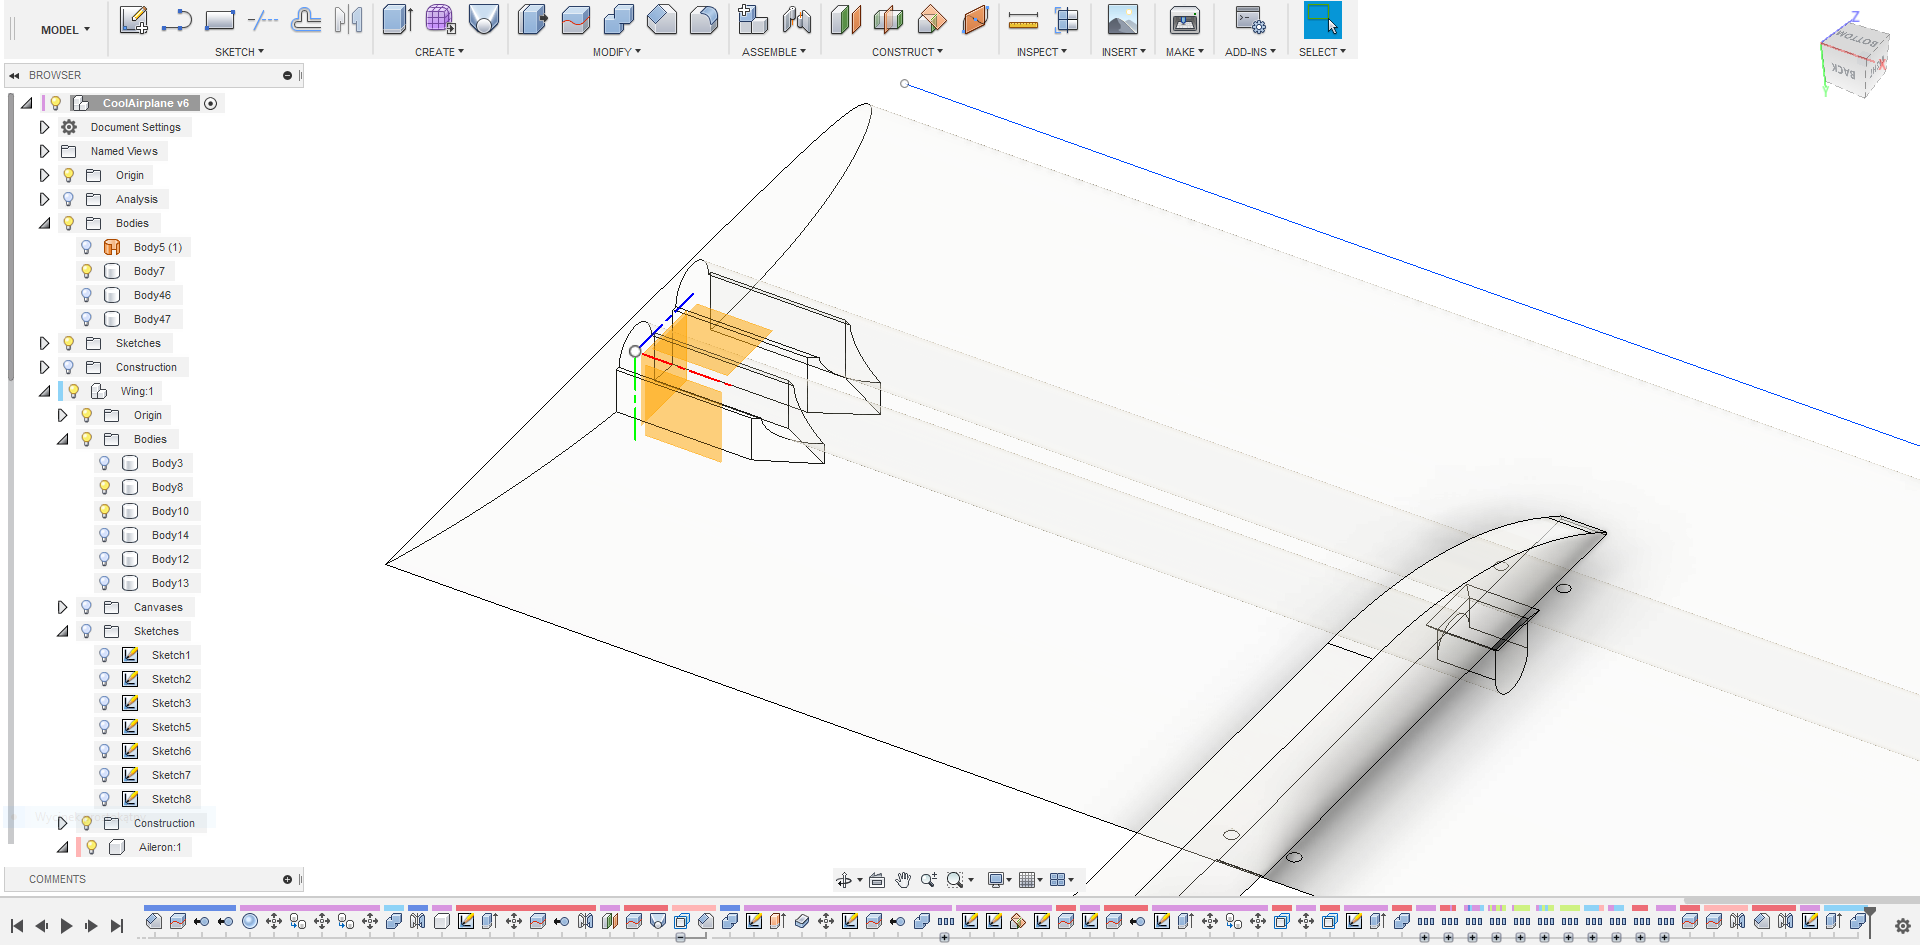Click the Scripts and Add-Ins icon
The width and height of the screenshot is (1920, 945).
(x=1250, y=20)
